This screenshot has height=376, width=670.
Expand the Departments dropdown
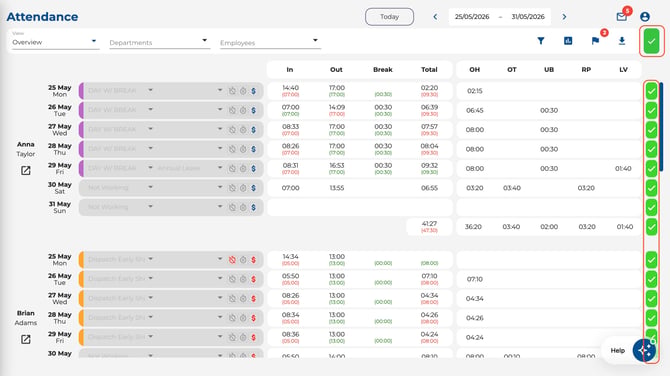click(x=159, y=42)
